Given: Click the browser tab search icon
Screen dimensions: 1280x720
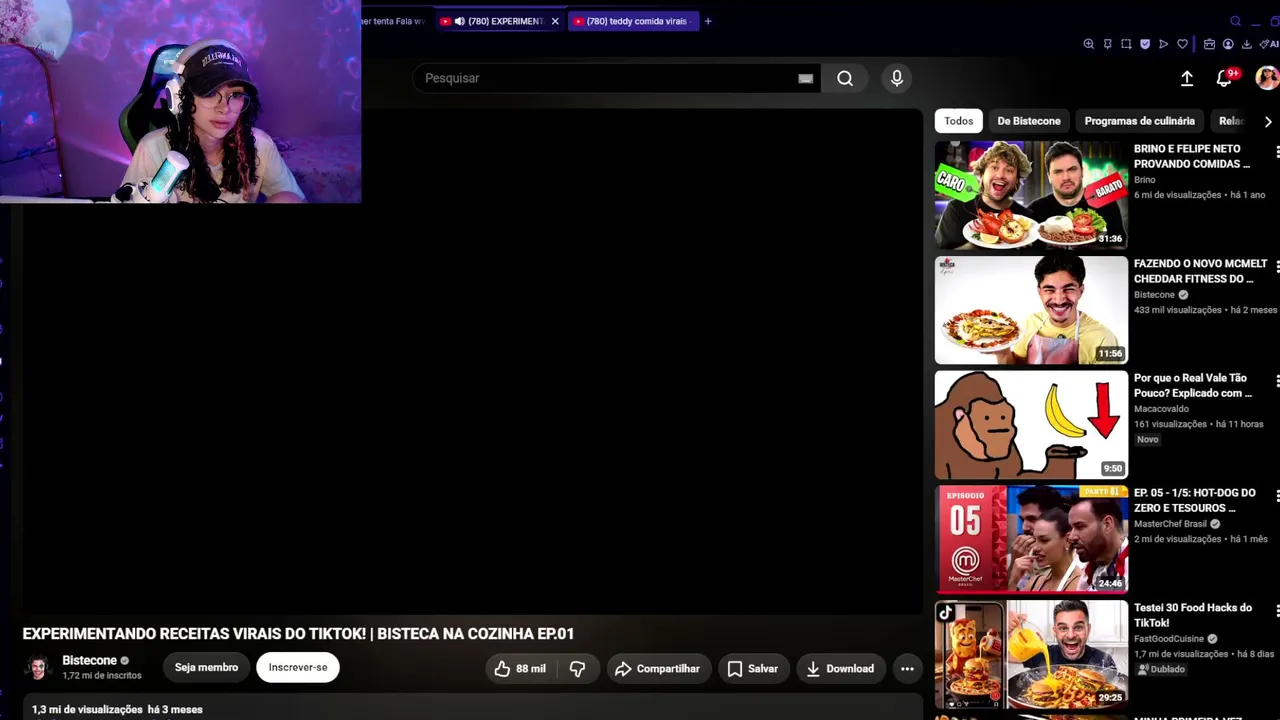Looking at the screenshot, I should [1235, 21].
